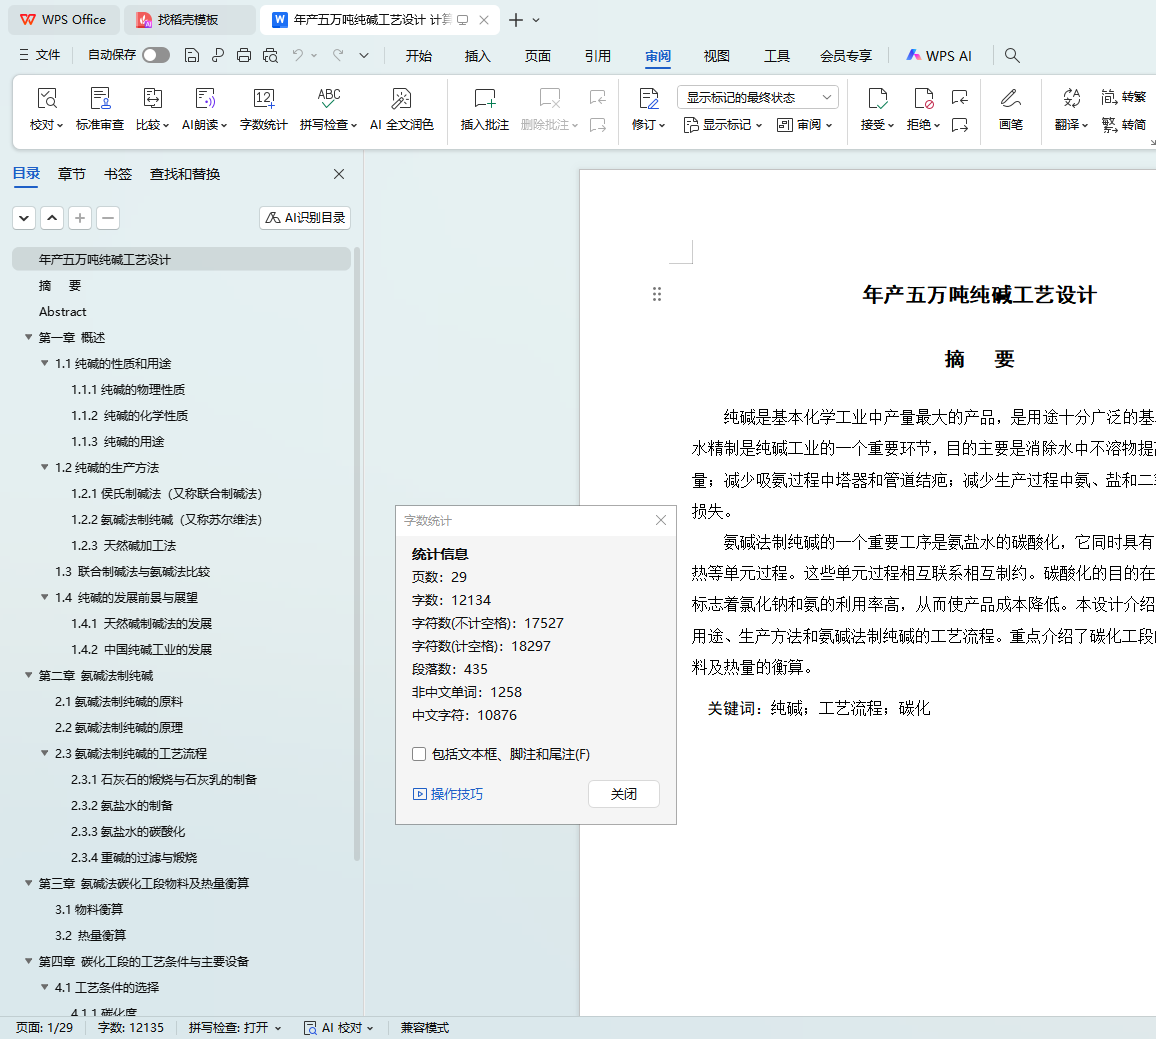The width and height of the screenshot is (1156, 1039).
Task: Collapse the 第一章 概述 tree node
Action: pos(29,338)
